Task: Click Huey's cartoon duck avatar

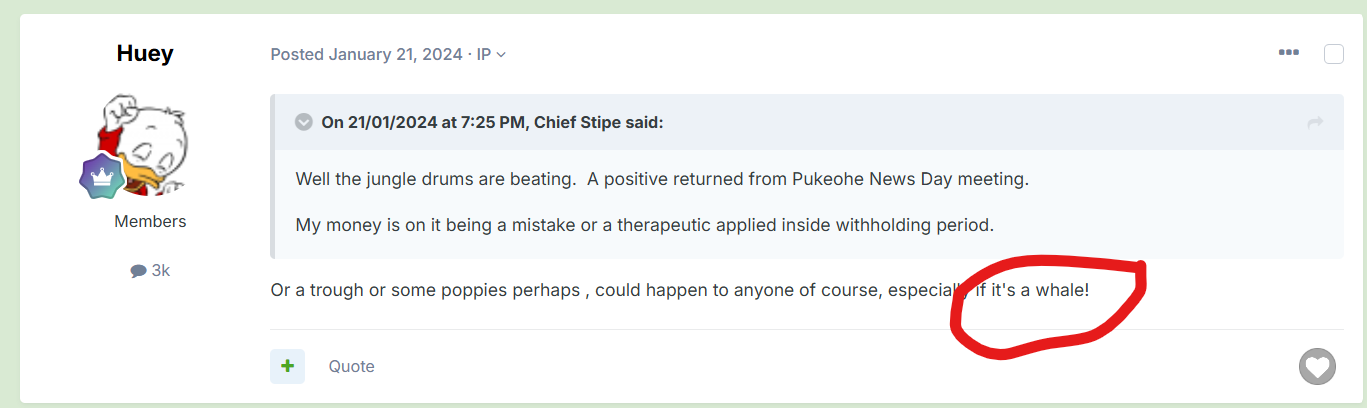Action: coord(143,144)
